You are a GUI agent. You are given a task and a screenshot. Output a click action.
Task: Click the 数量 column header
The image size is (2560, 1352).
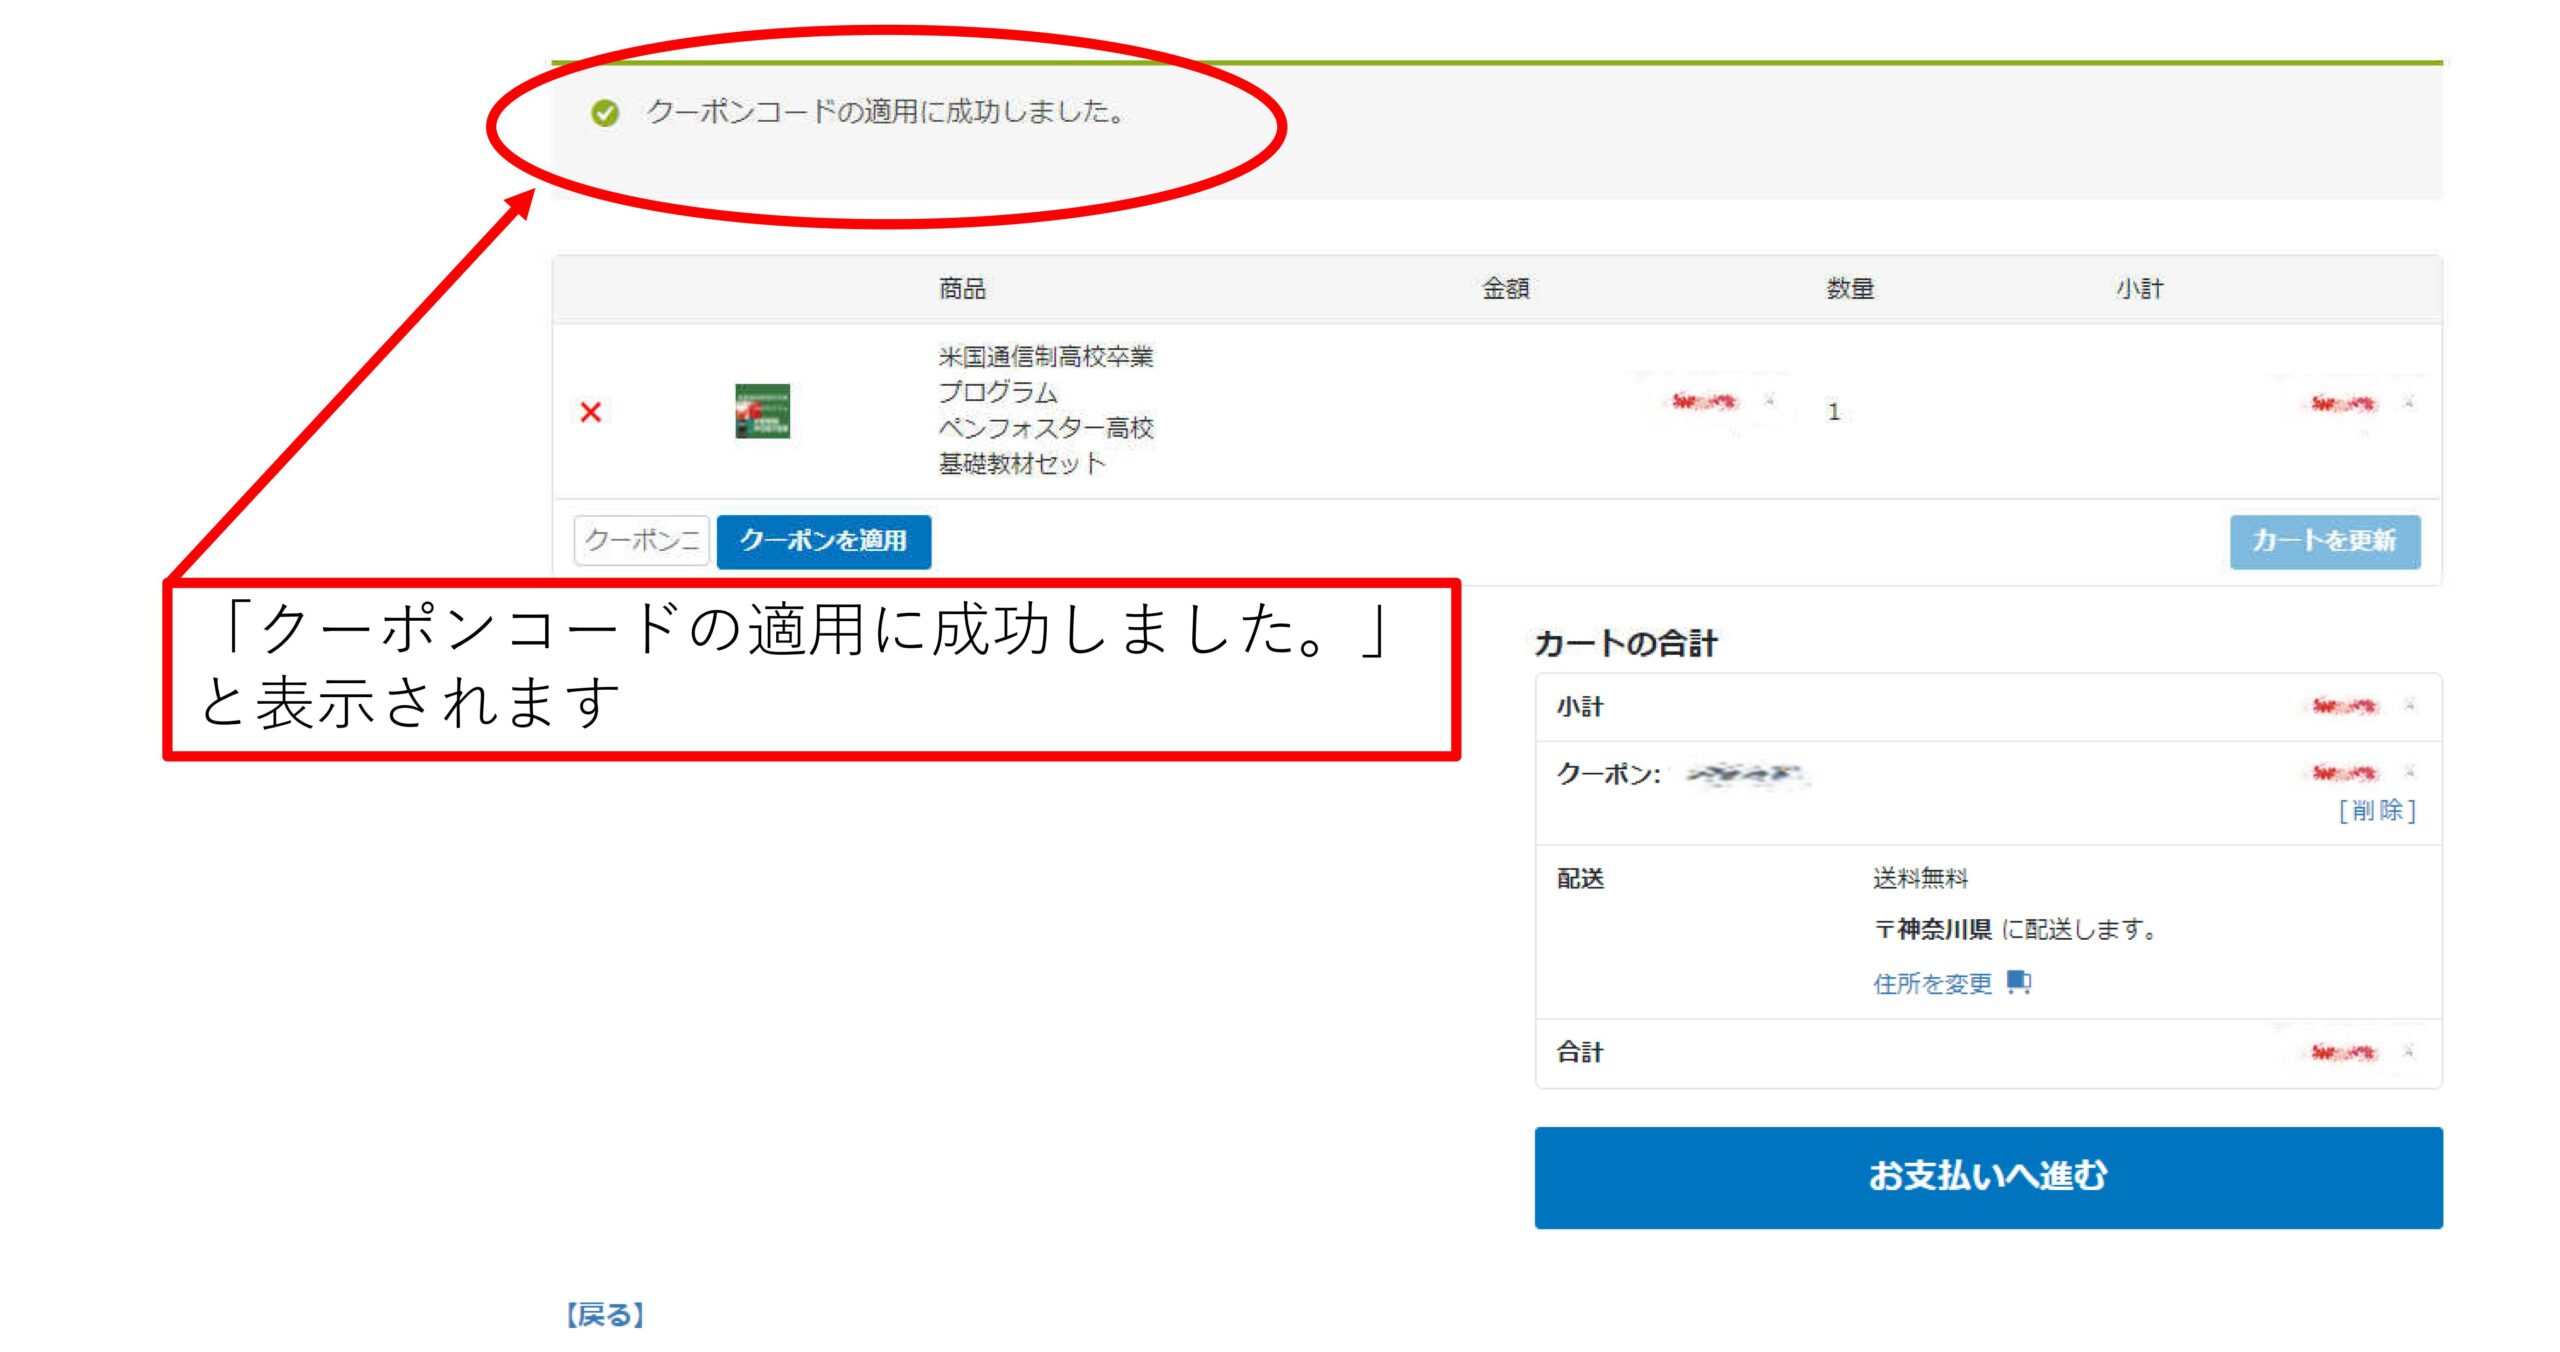1849,289
